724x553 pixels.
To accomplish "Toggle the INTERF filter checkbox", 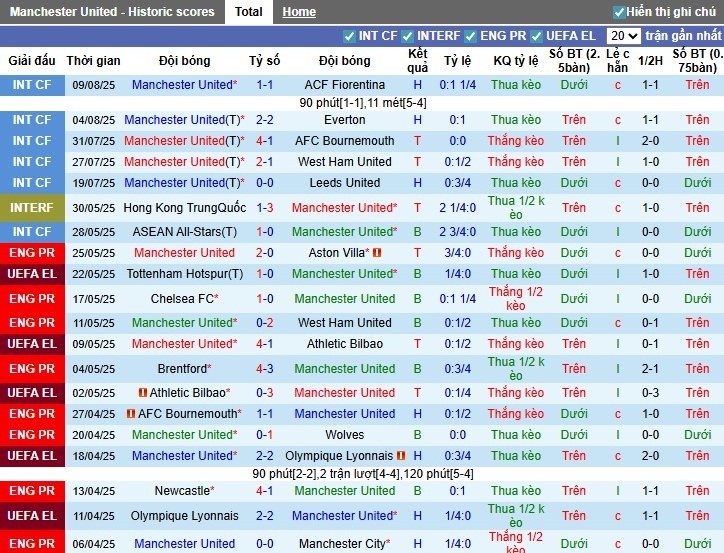I will click(407, 36).
